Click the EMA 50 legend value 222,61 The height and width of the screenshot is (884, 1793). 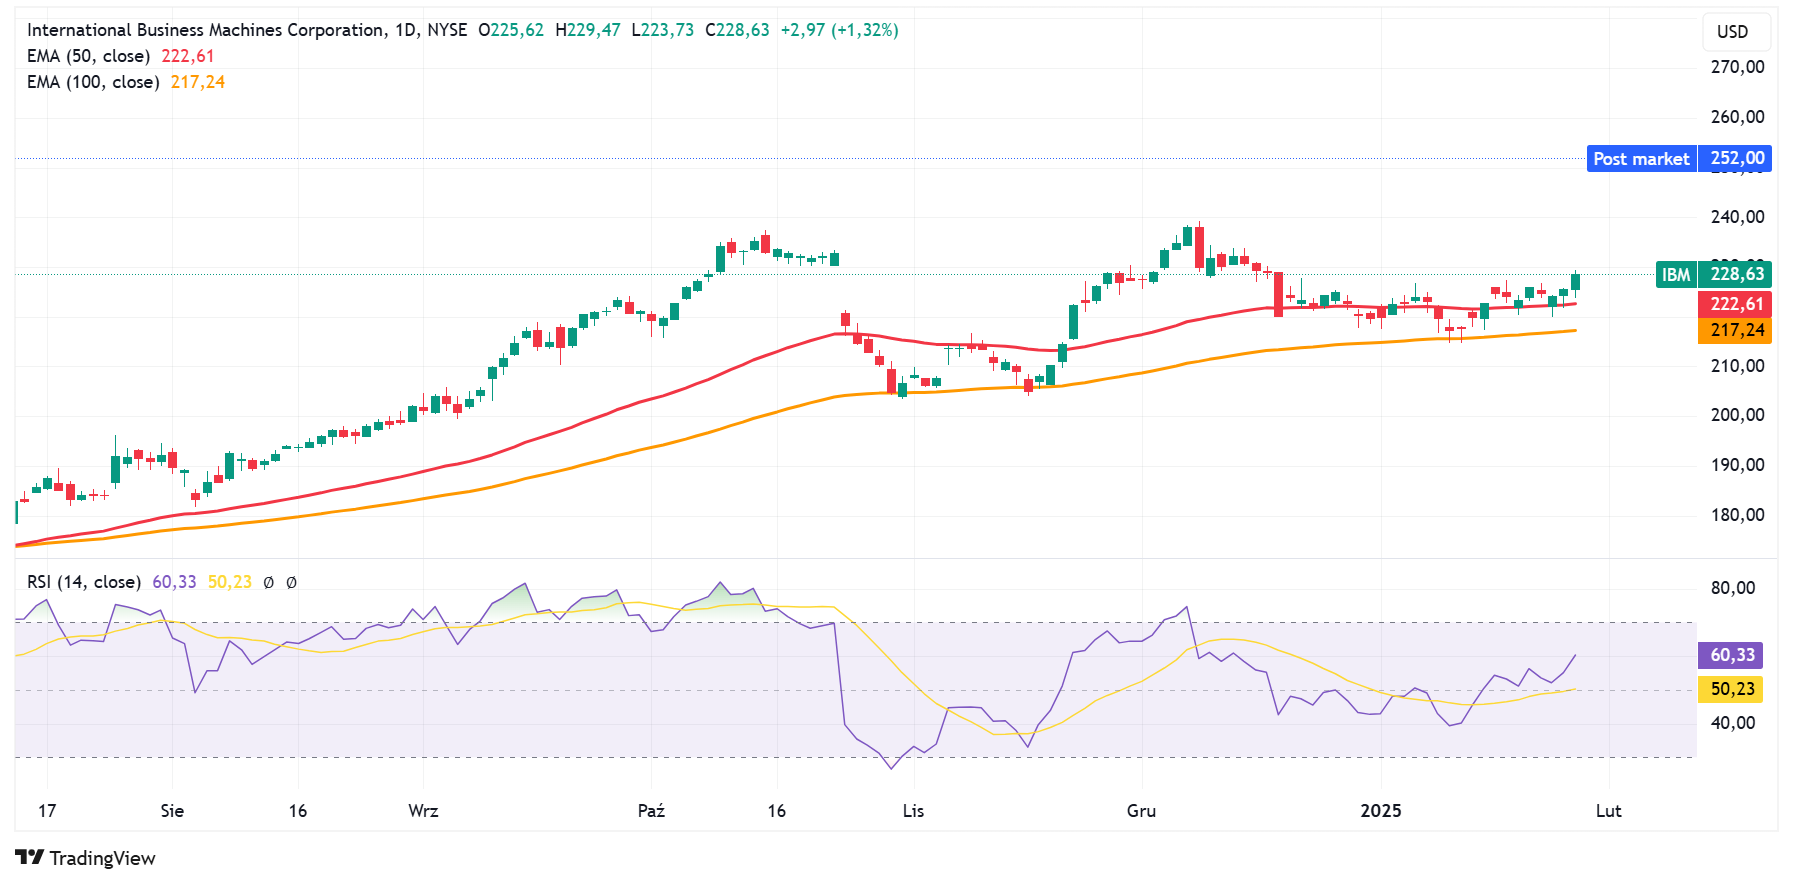[188, 56]
